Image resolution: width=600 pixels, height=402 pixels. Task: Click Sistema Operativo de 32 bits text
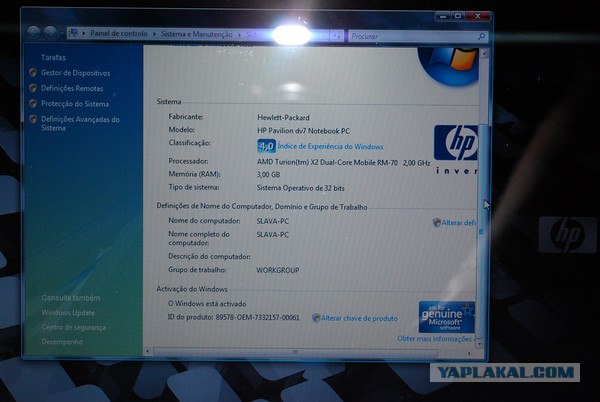point(300,188)
